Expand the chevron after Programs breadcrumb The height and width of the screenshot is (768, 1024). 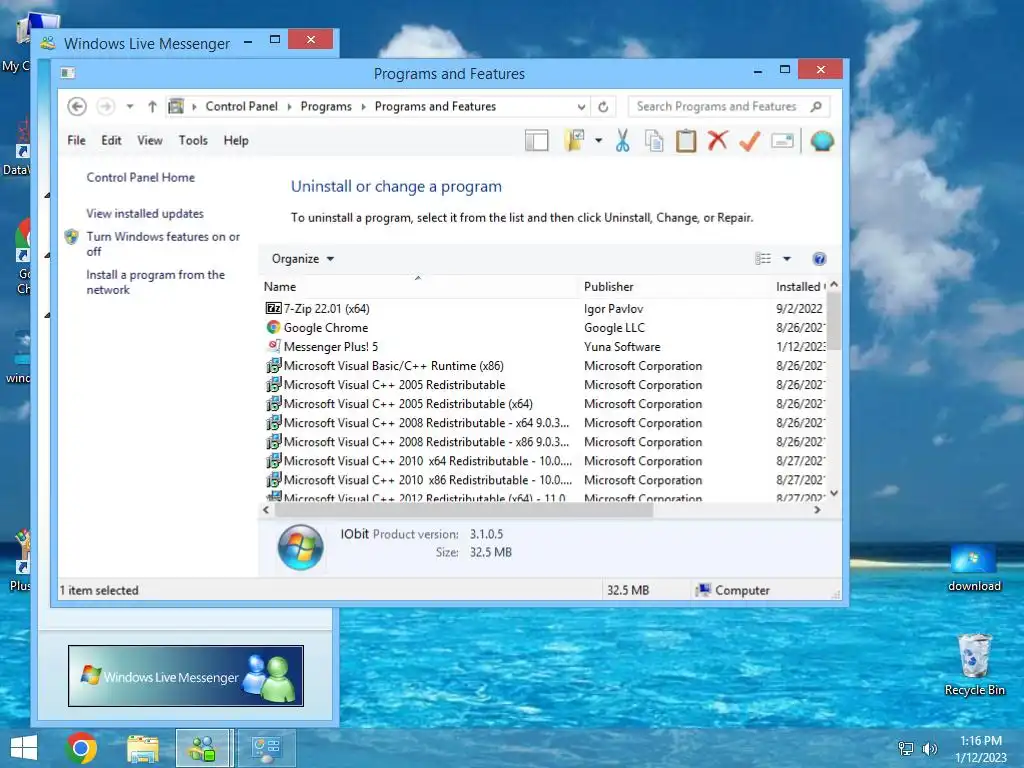(x=363, y=106)
